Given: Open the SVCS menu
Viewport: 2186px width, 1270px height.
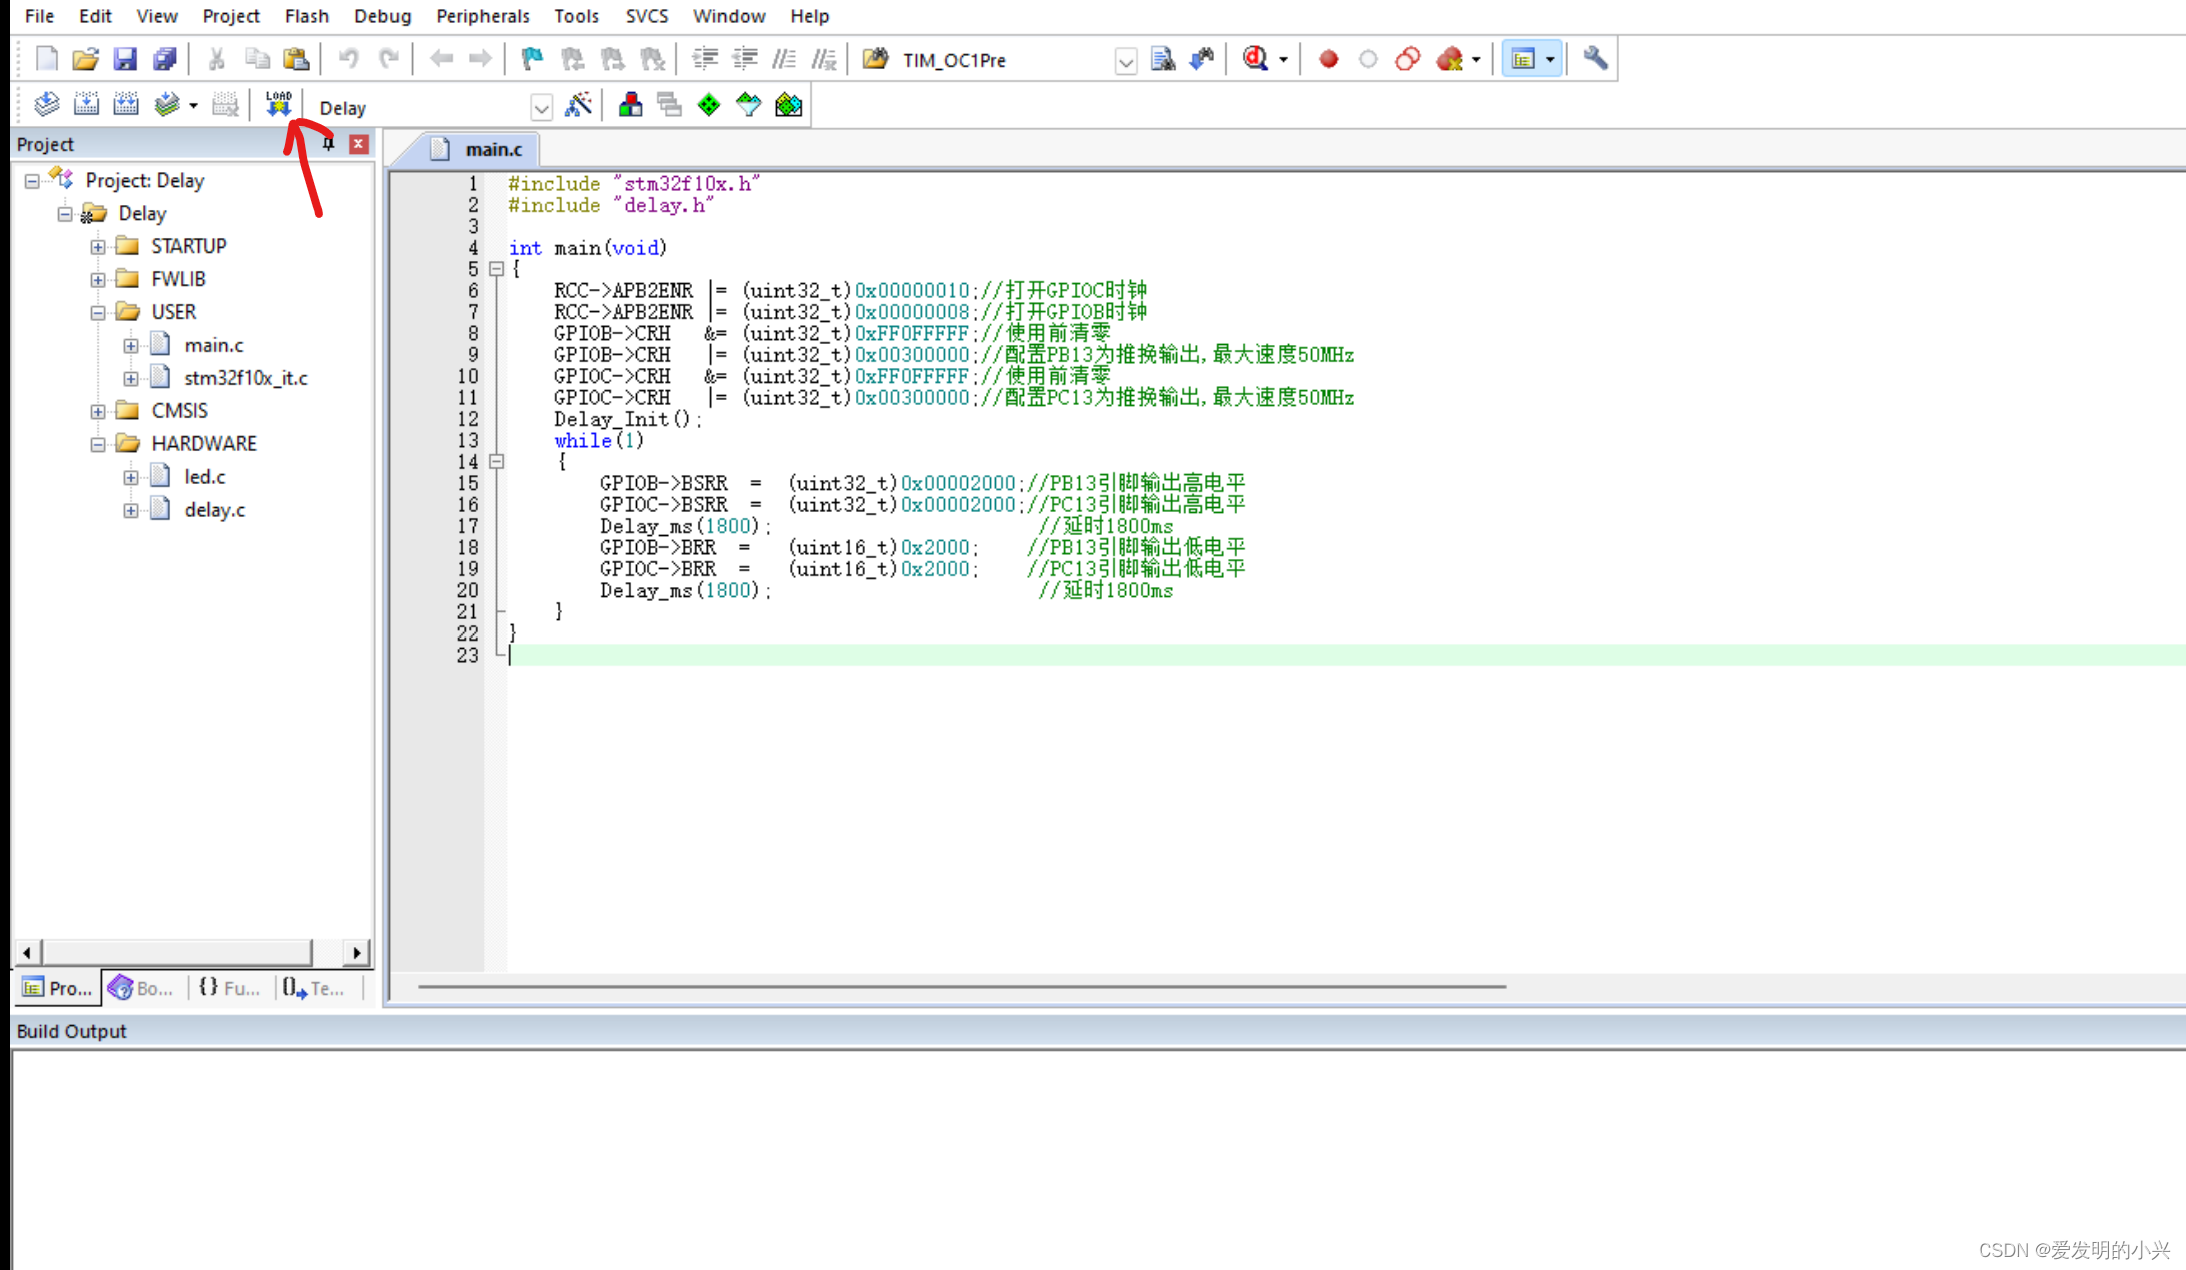Looking at the screenshot, I should (x=646, y=16).
